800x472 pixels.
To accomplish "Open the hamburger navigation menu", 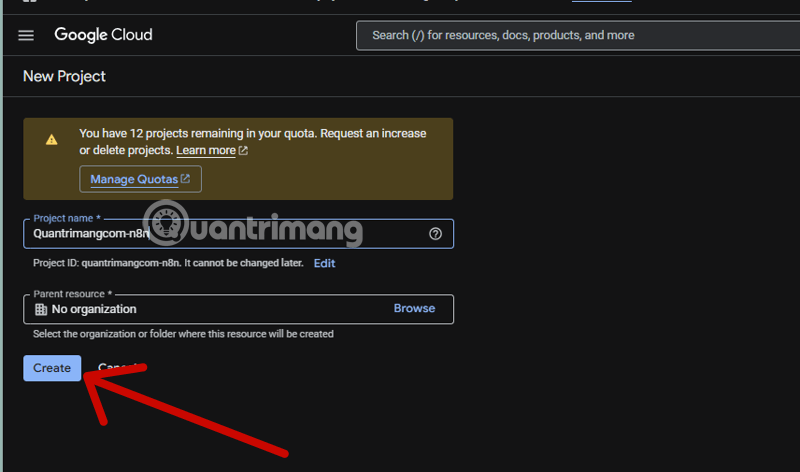I will [x=26, y=35].
